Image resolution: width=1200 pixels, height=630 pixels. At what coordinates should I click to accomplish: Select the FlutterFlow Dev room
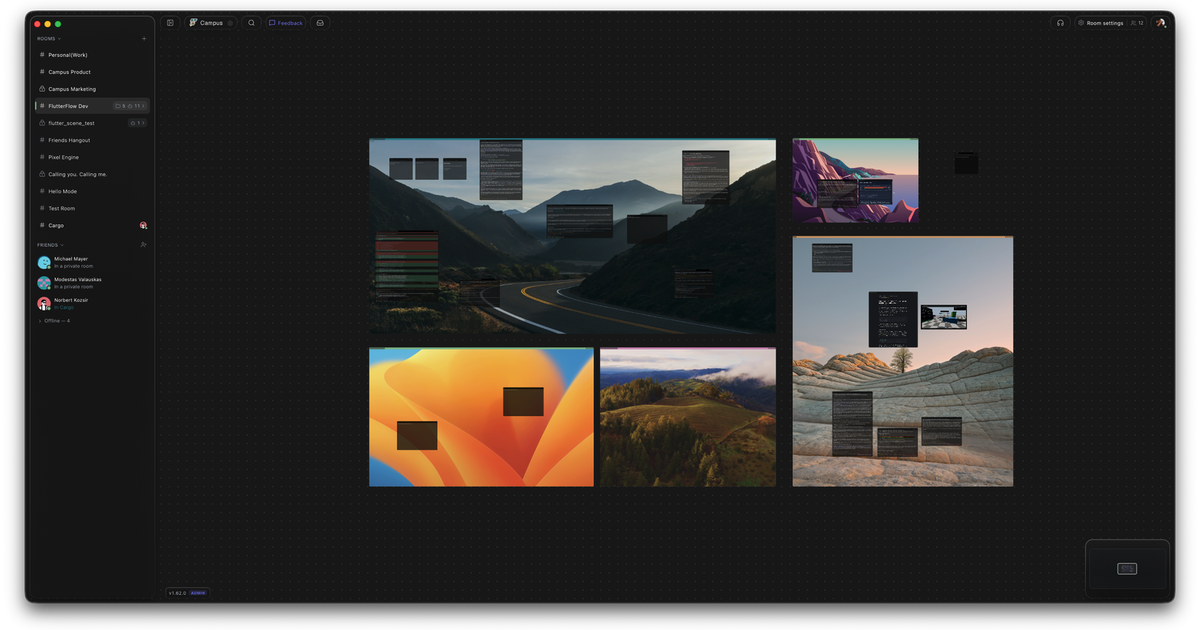[x=91, y=106]
